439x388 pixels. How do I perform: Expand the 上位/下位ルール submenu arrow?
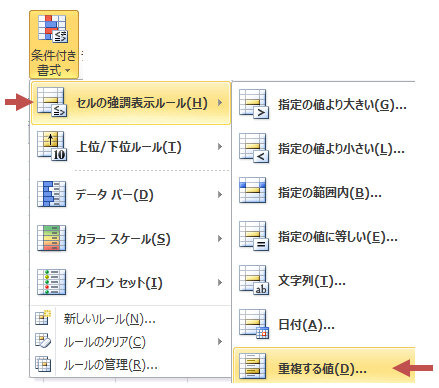pyautogui.click(x=220, y=147)
